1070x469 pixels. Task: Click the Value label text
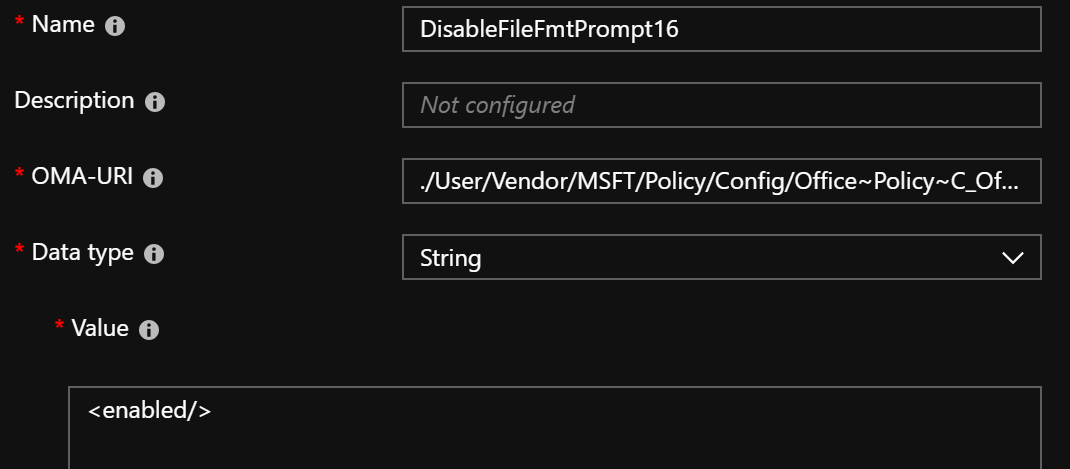click(x=100, y=328)
